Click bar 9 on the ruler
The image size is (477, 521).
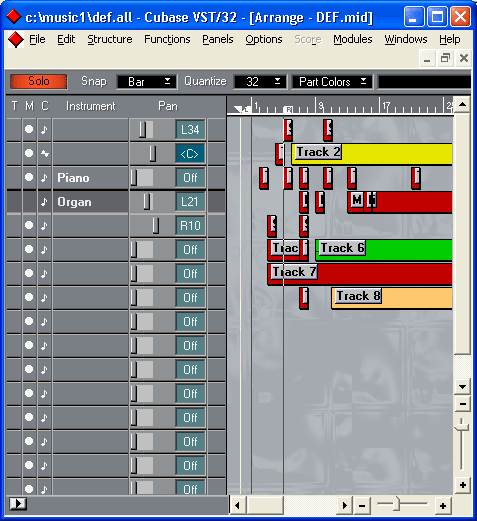pyautogui.click(x=320, y=106)
